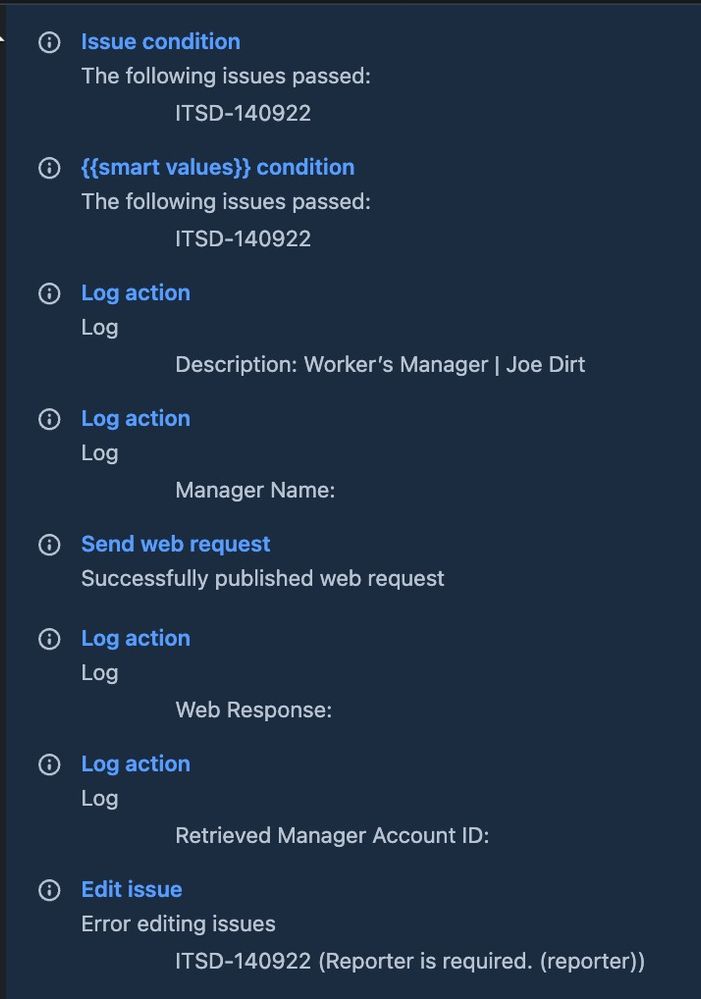701x999 pixels.
Task: Open Log action above Worker's Manager description
Action: click(x=136, y=293)
